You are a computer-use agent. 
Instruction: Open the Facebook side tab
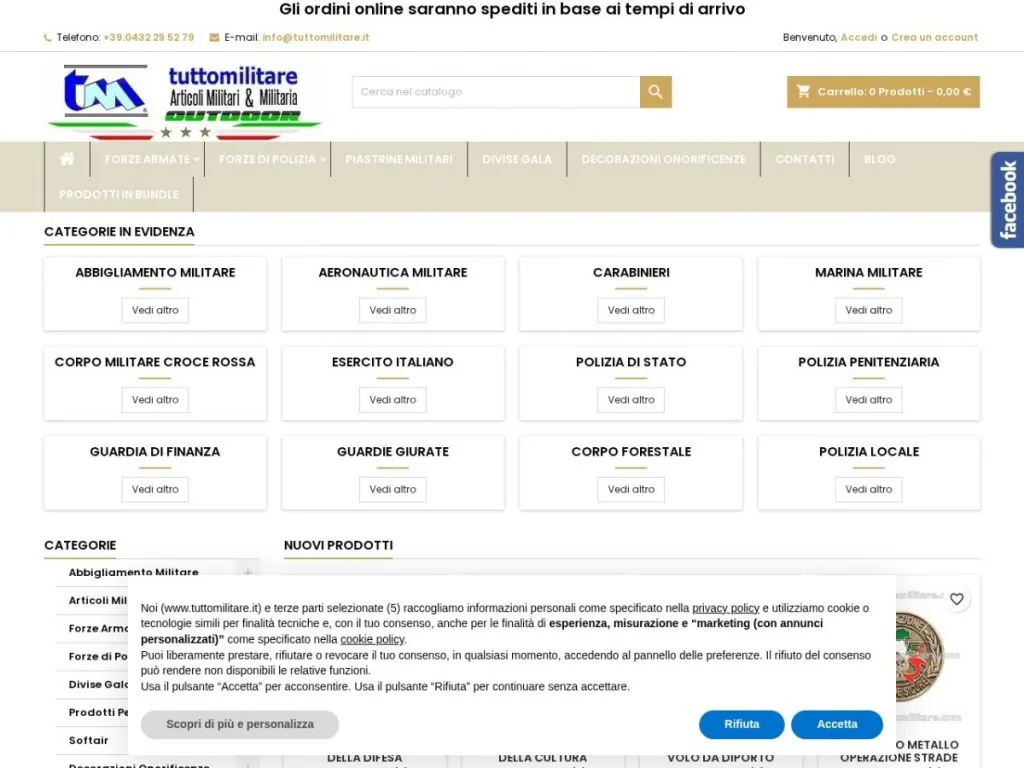click(x=1007, y=200)
